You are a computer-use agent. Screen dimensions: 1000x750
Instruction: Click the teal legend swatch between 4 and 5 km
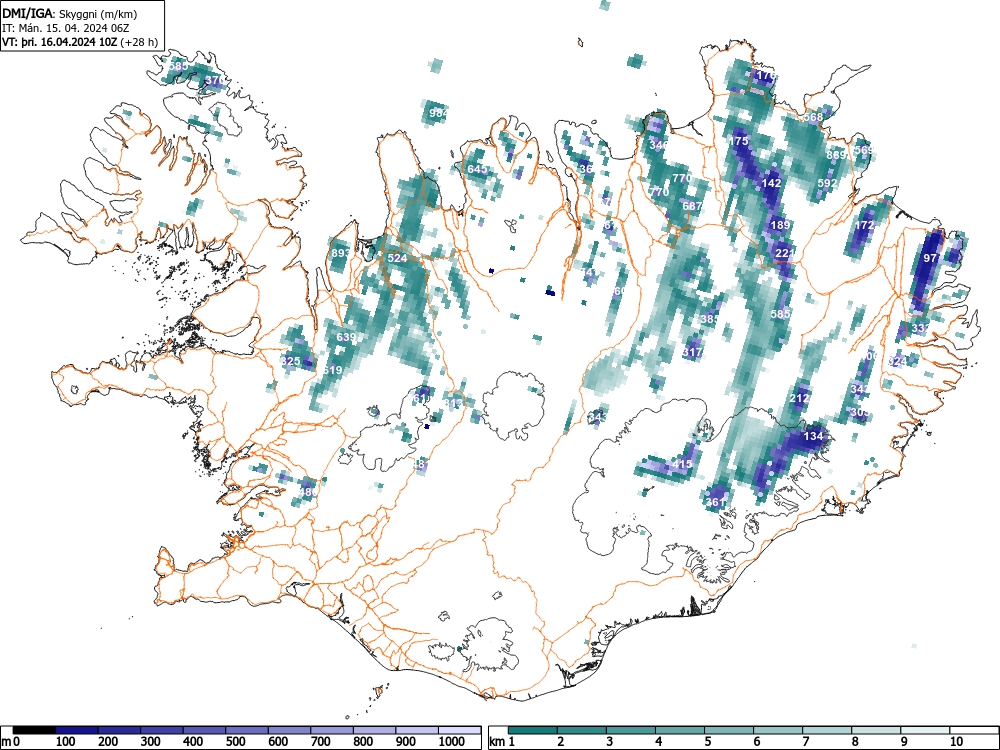pos(680,730)
